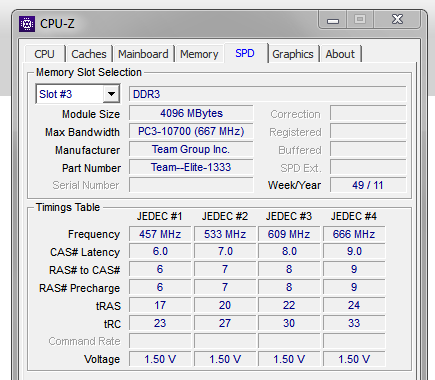
Task: Click JEDEC #4 Voltage 1.50 V cell
Action: point(354,359)
